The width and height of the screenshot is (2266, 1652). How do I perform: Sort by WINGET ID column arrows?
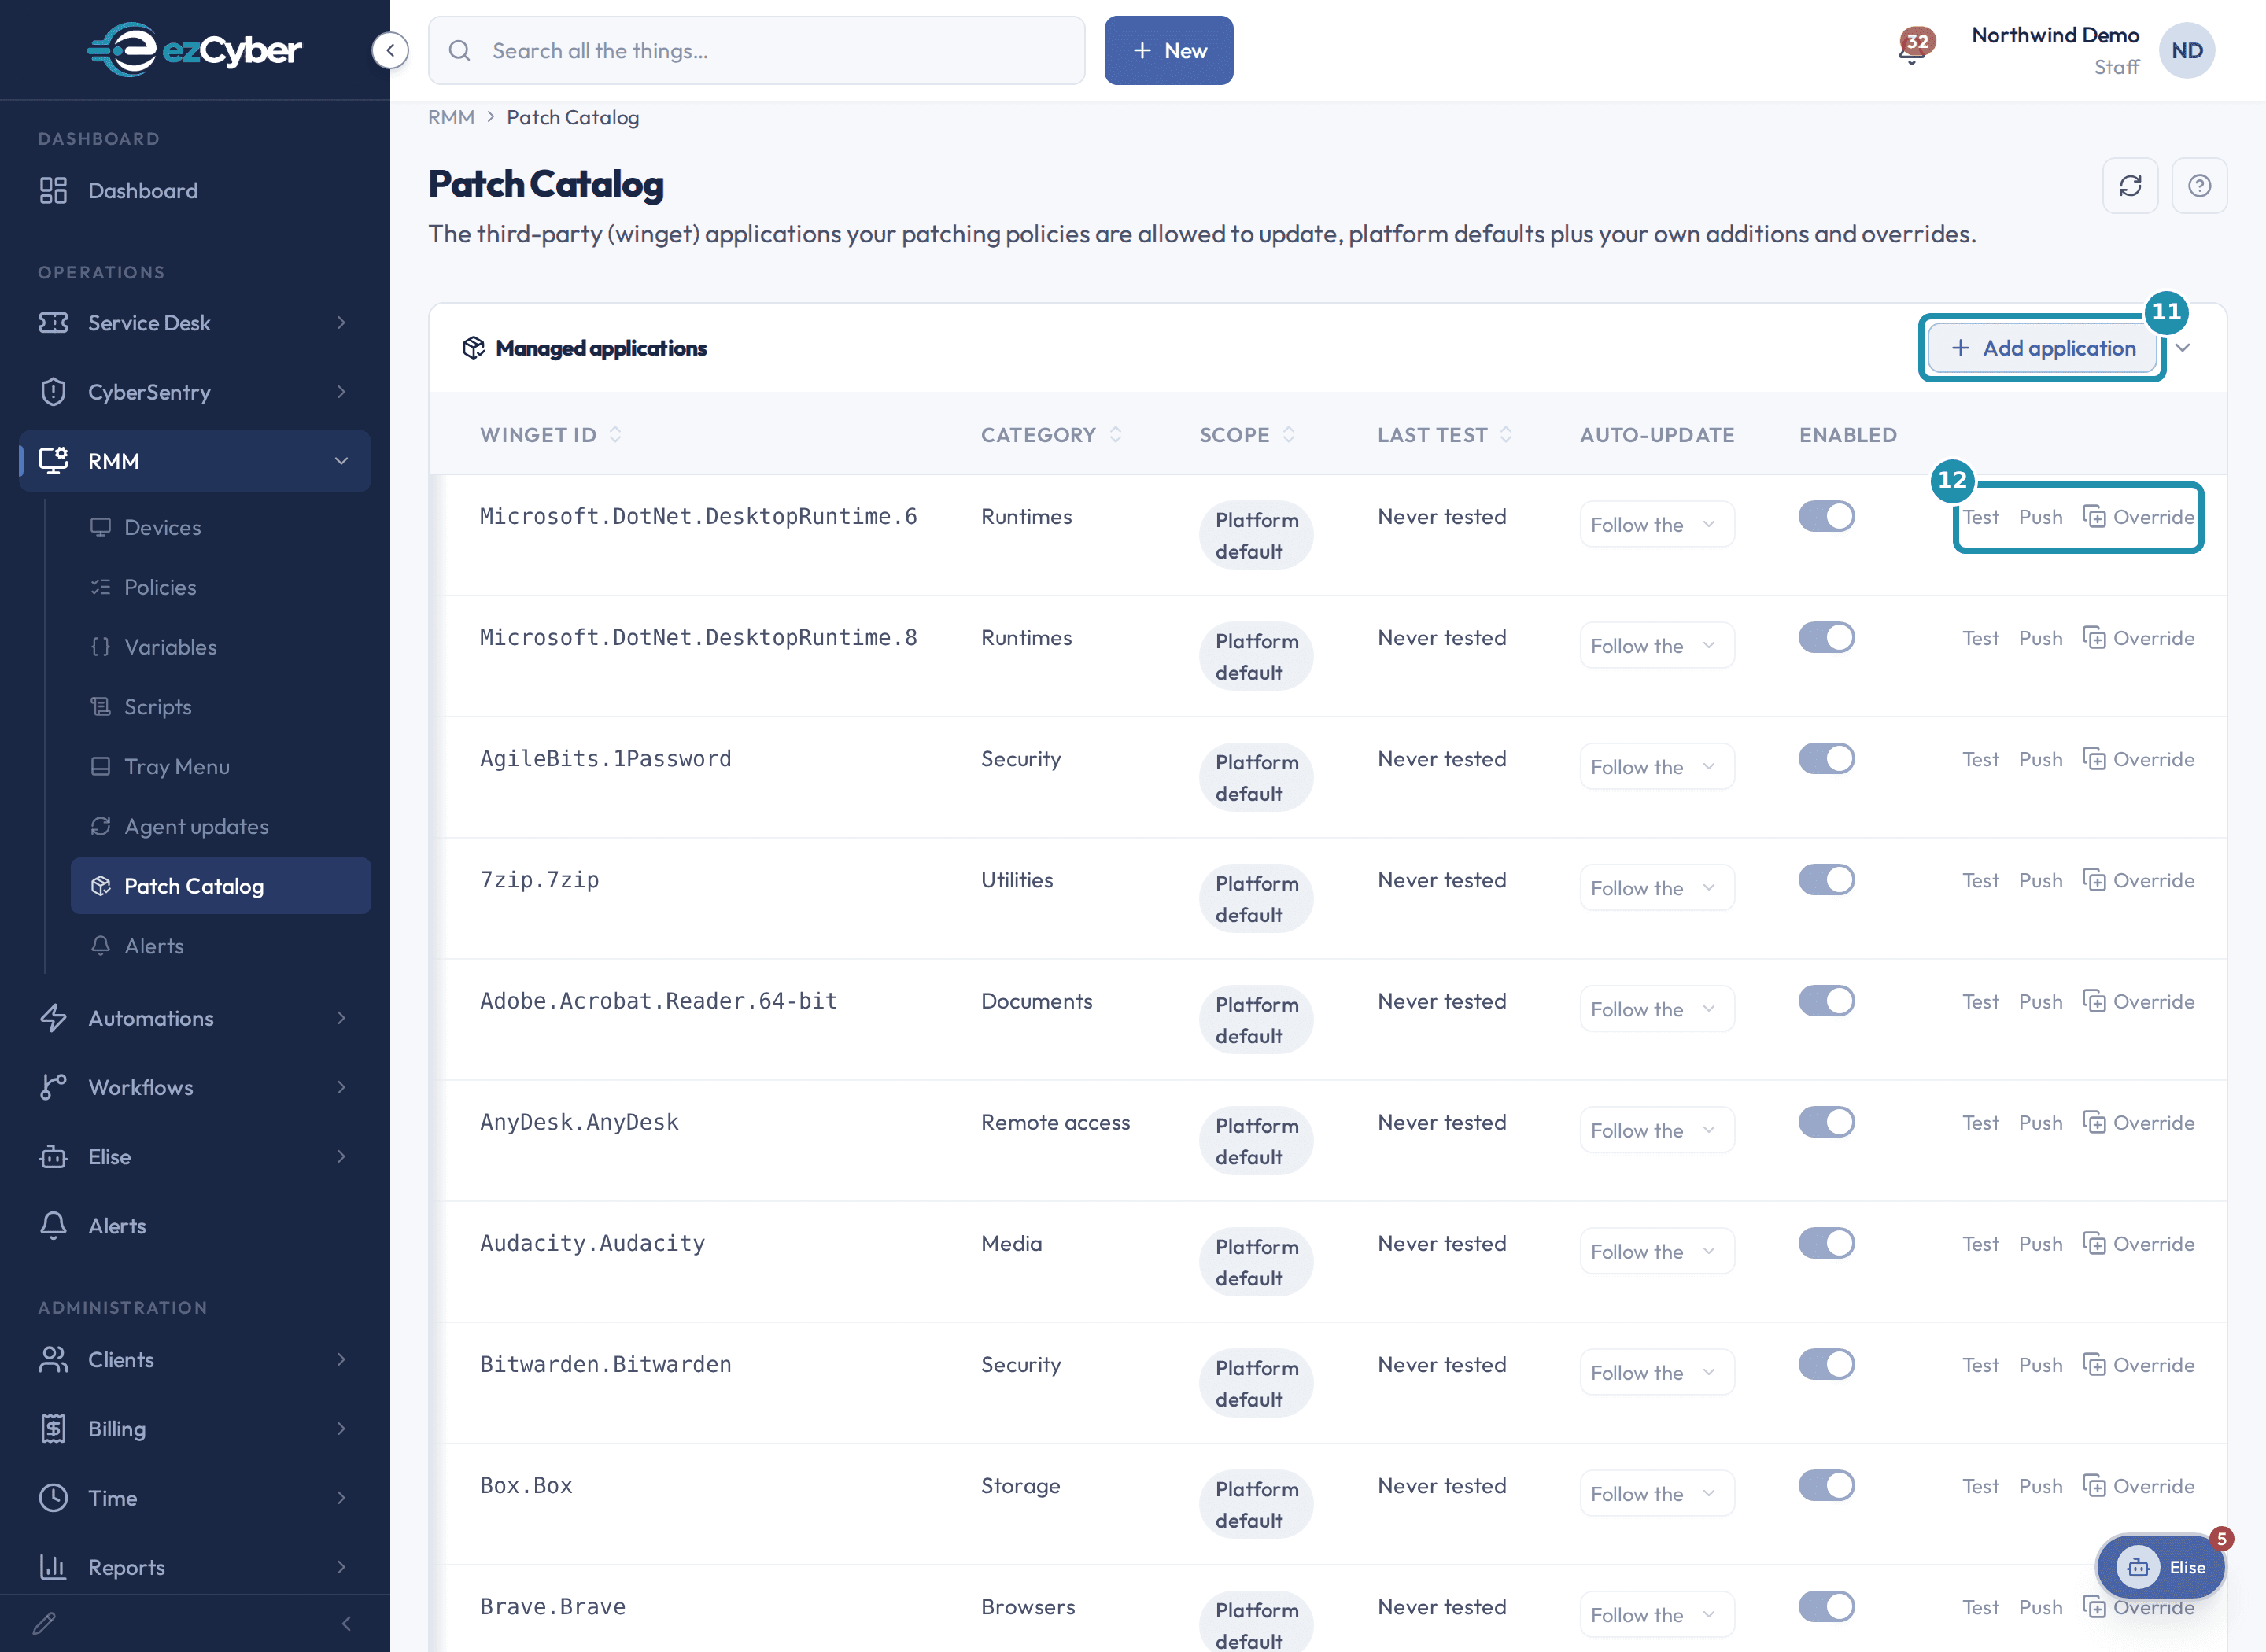(615, 434)
